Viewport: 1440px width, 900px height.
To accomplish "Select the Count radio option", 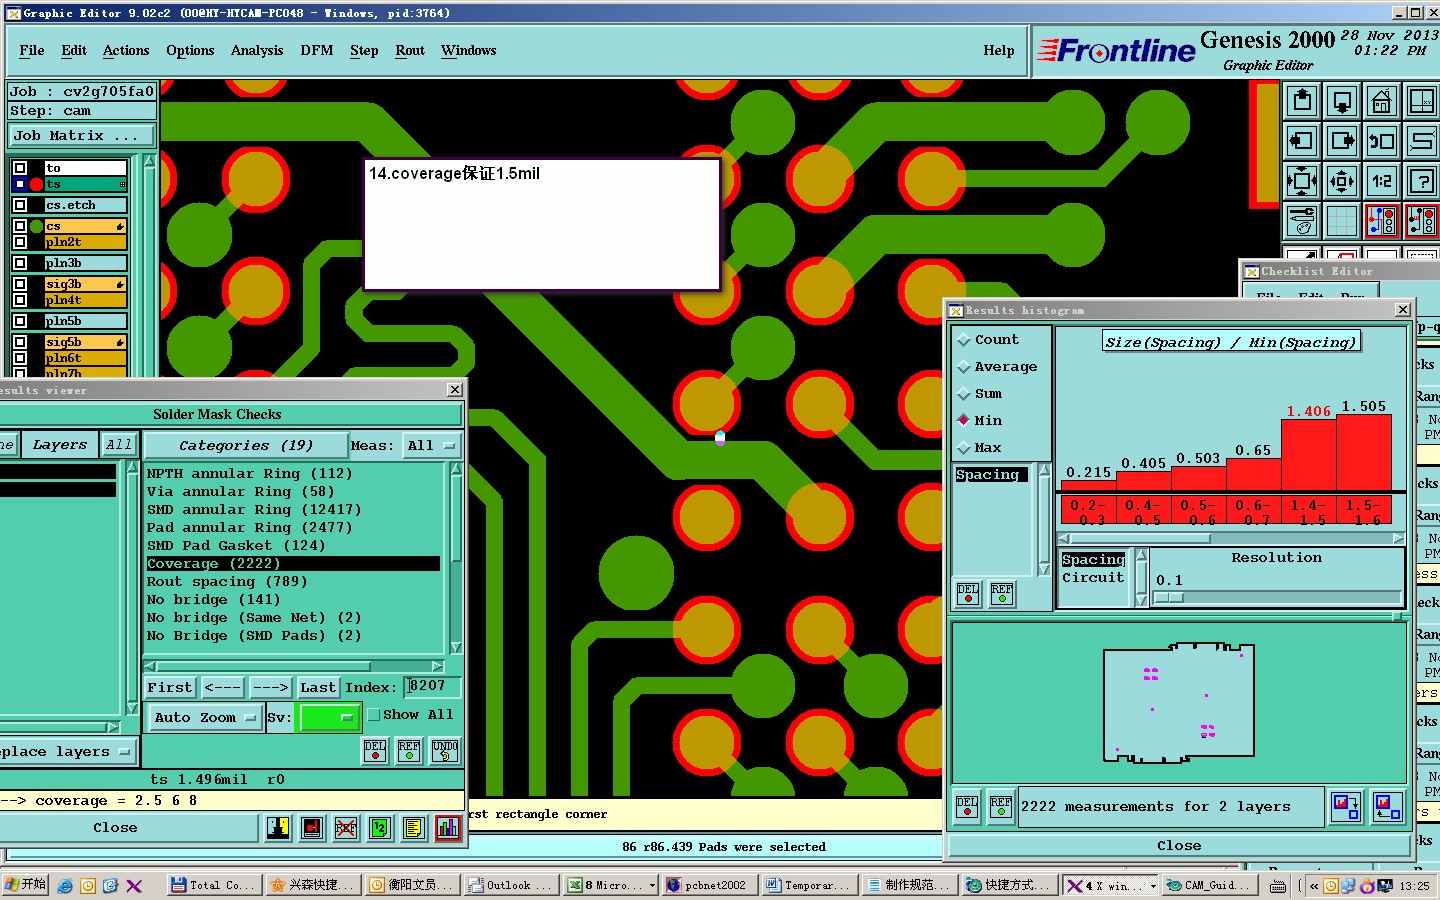I will click(x=964, y=340).
